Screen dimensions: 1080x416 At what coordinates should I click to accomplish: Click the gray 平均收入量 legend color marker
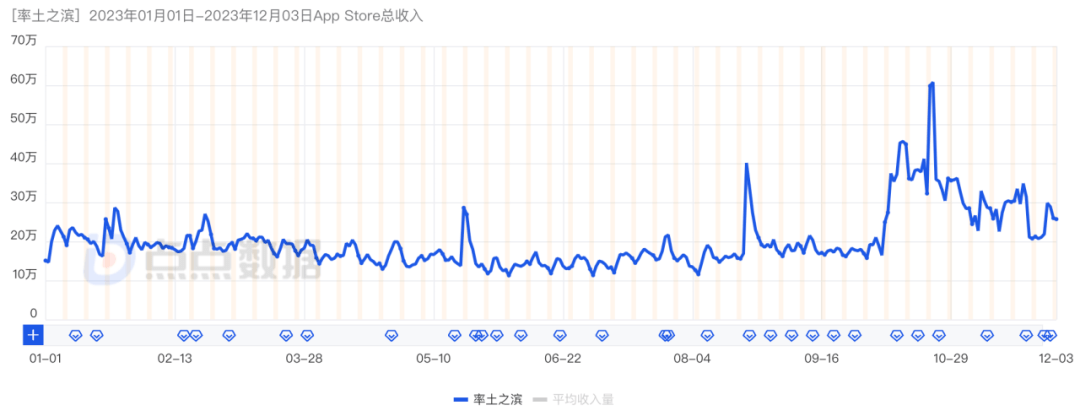(540, 399)
